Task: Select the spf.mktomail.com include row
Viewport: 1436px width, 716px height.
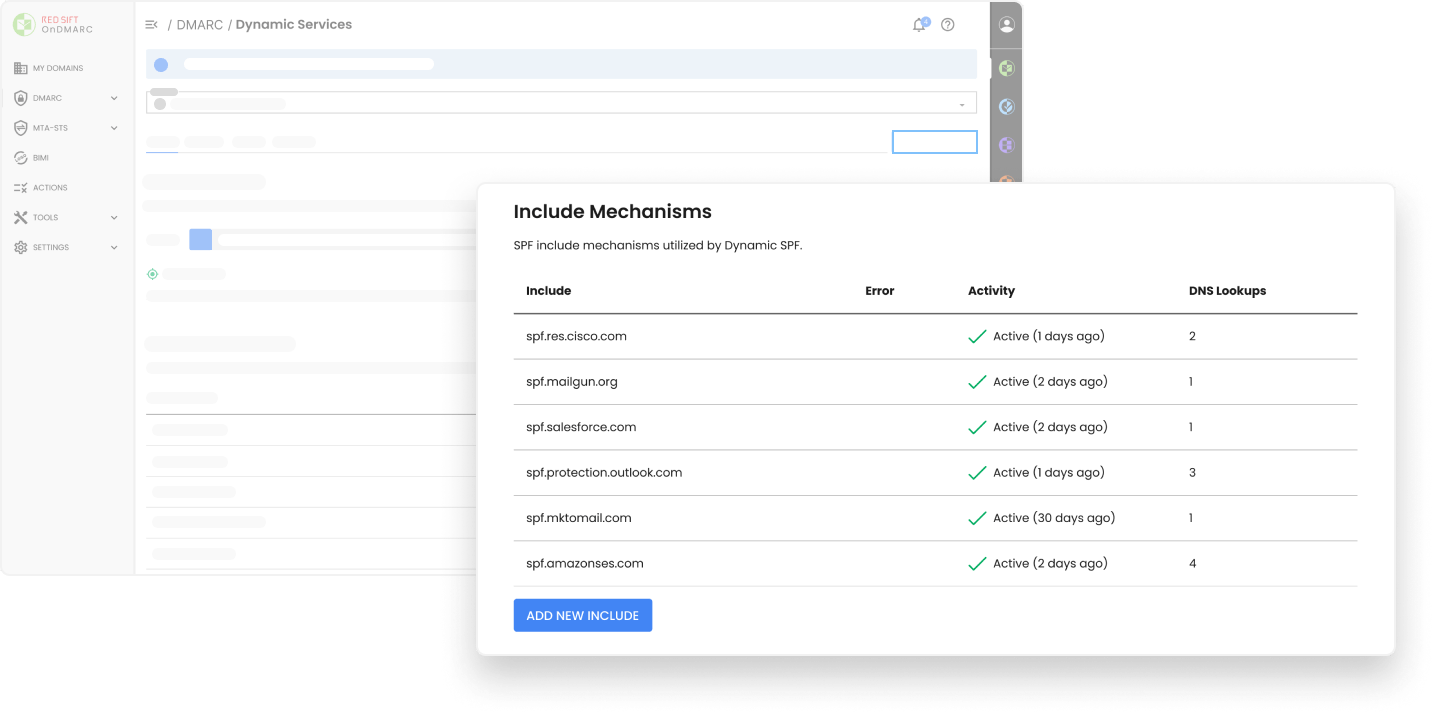Action: tap(935, 518)
